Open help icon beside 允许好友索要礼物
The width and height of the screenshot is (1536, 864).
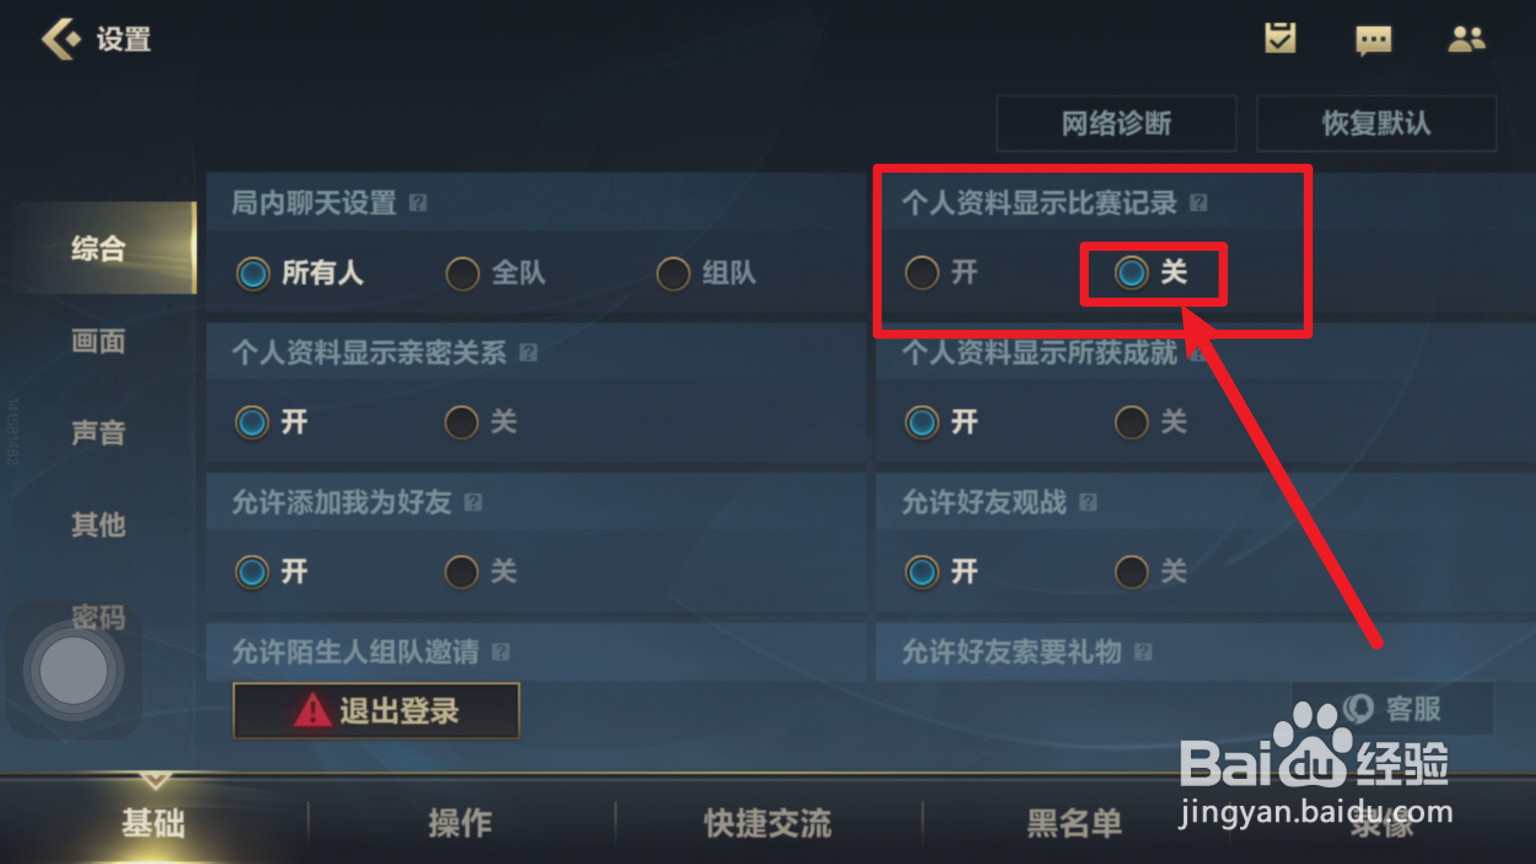tap(1143, 652)
